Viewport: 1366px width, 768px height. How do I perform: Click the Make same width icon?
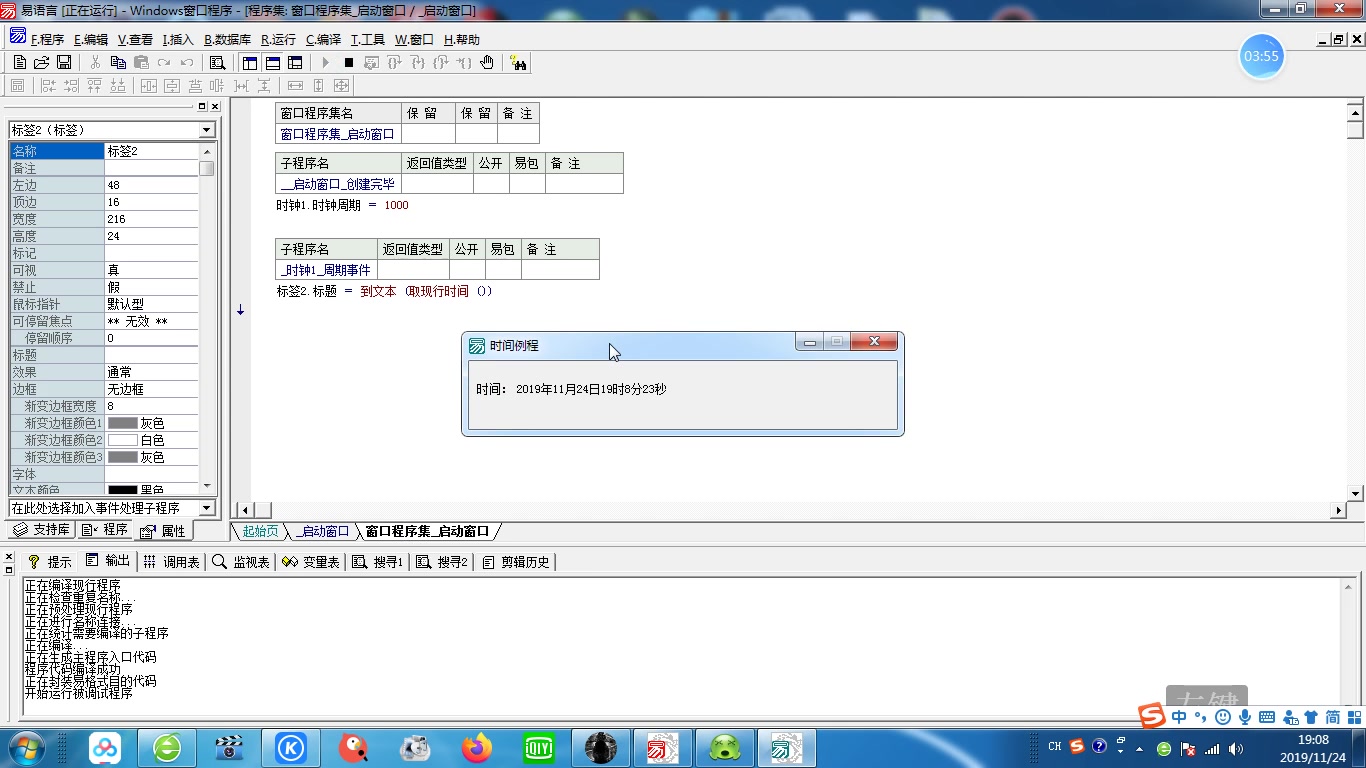tap(296, 86)
